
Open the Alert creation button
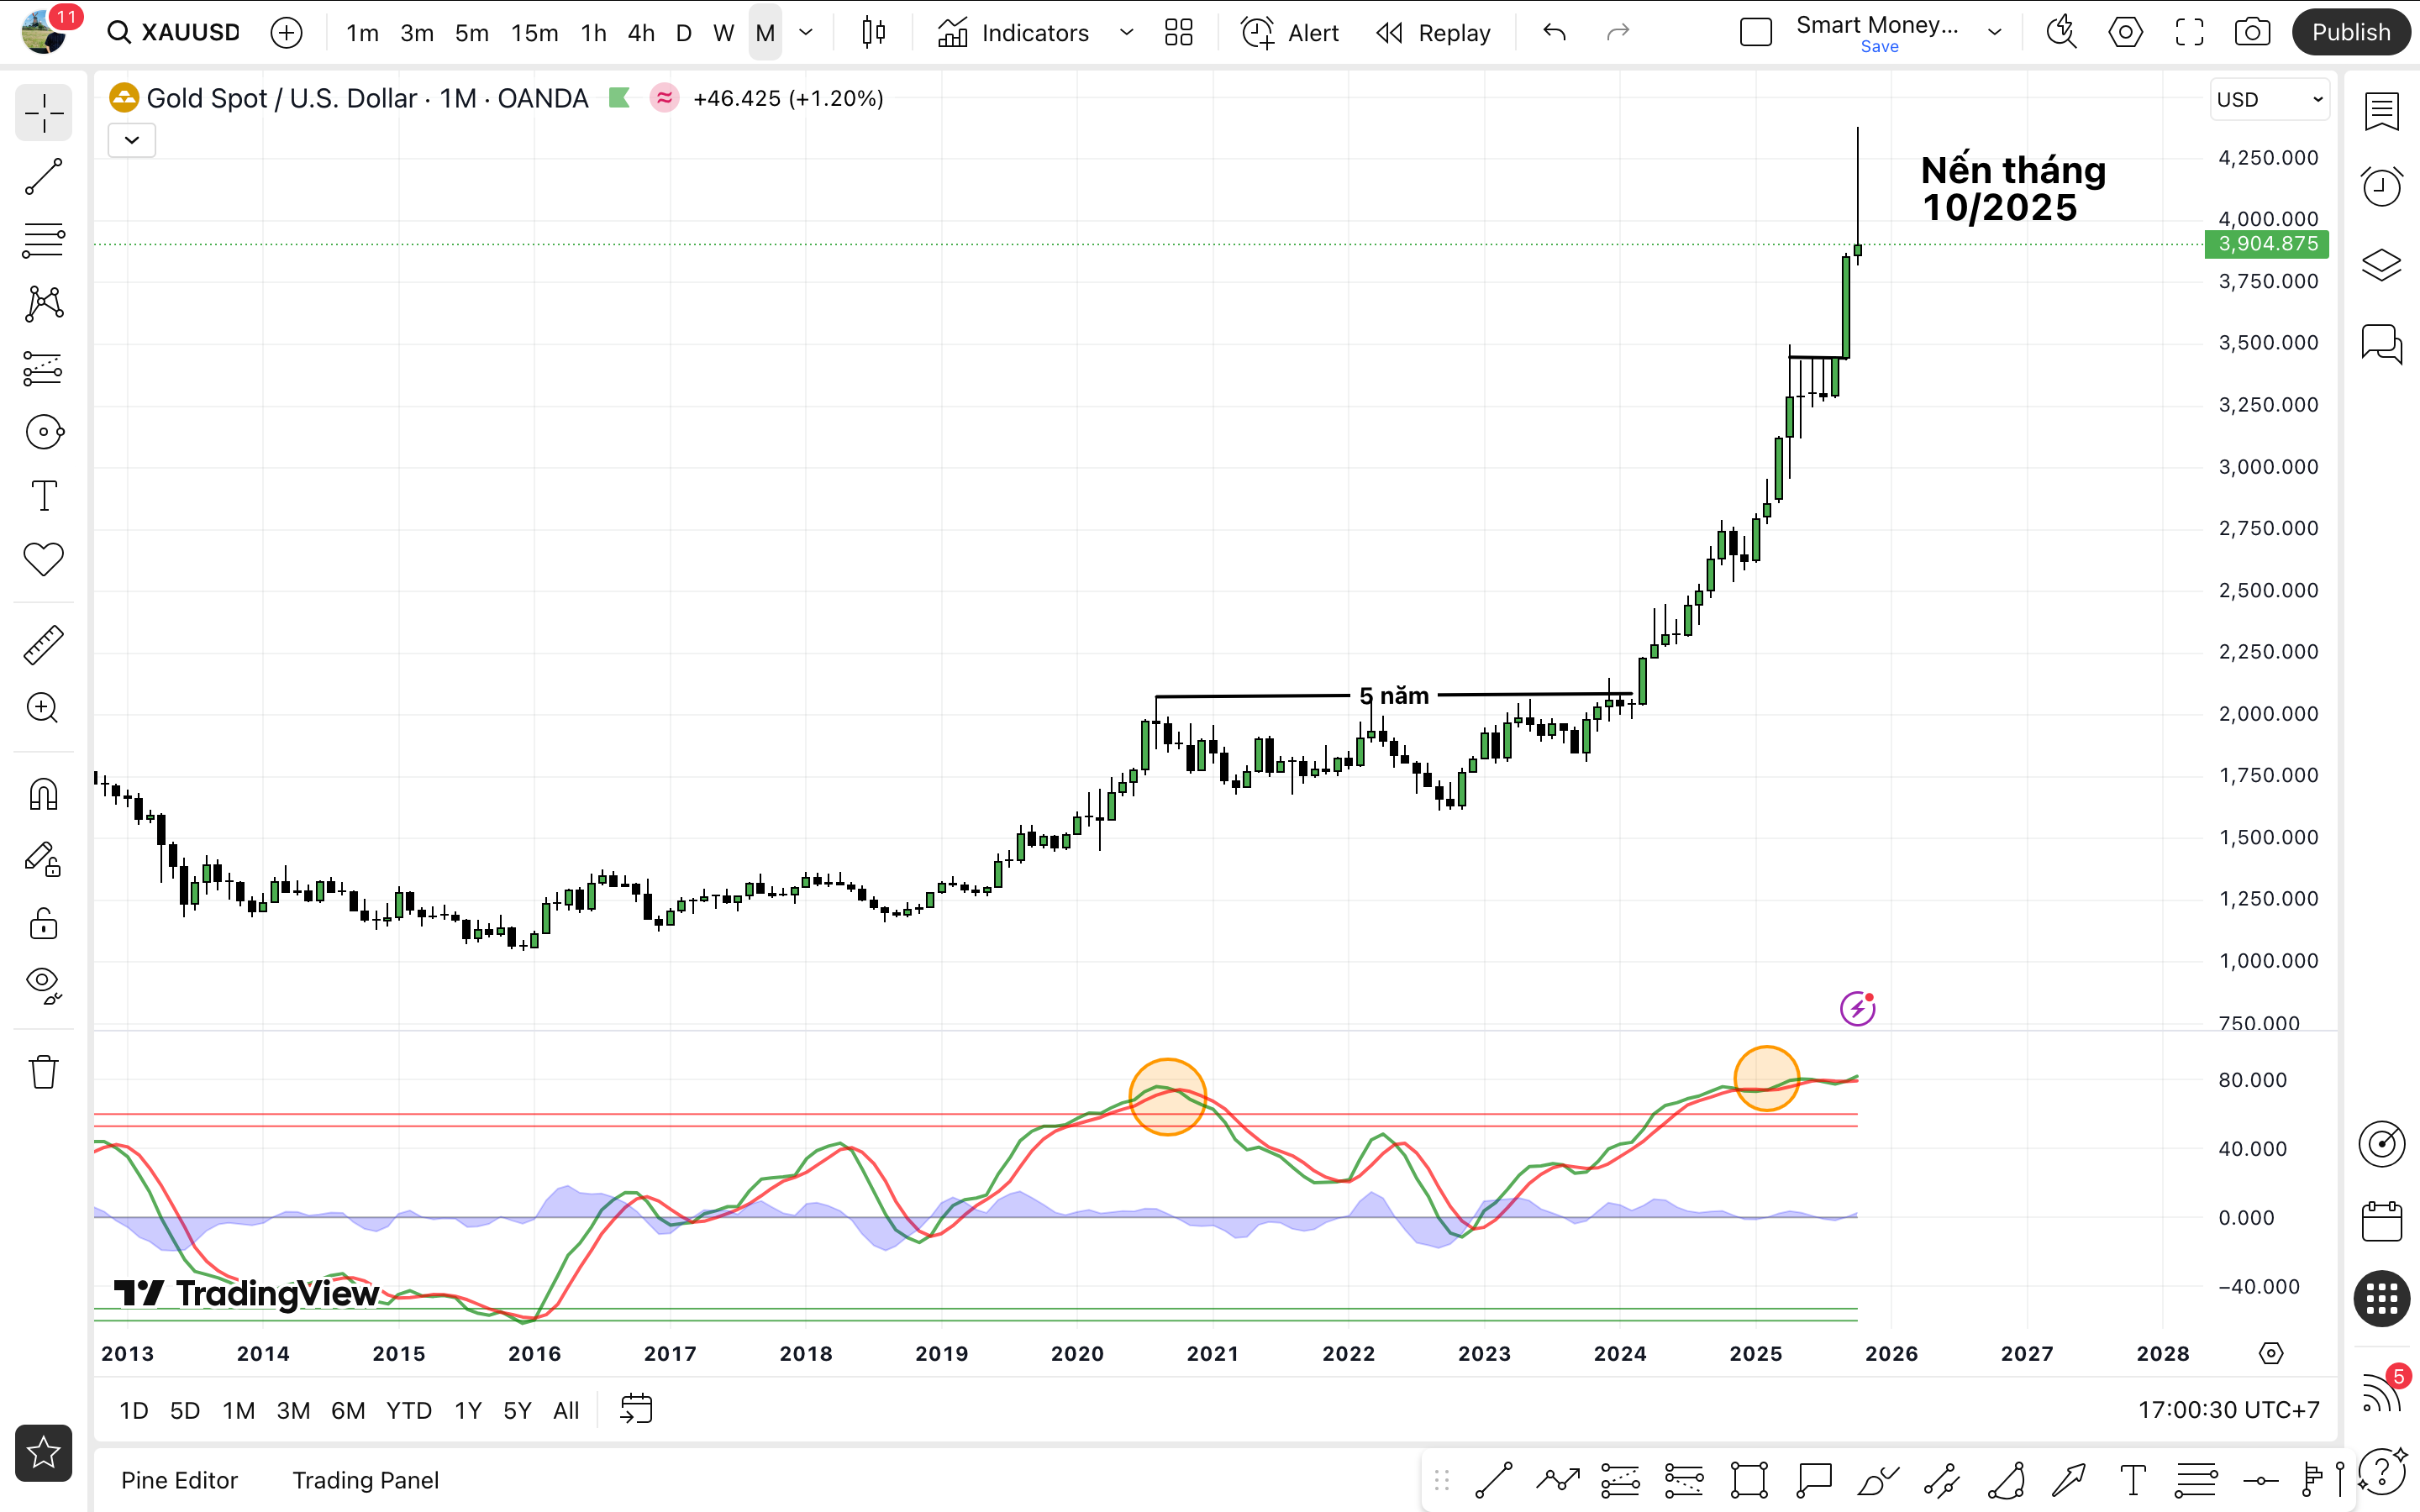pyautogui.click(x=1289, y=32)
